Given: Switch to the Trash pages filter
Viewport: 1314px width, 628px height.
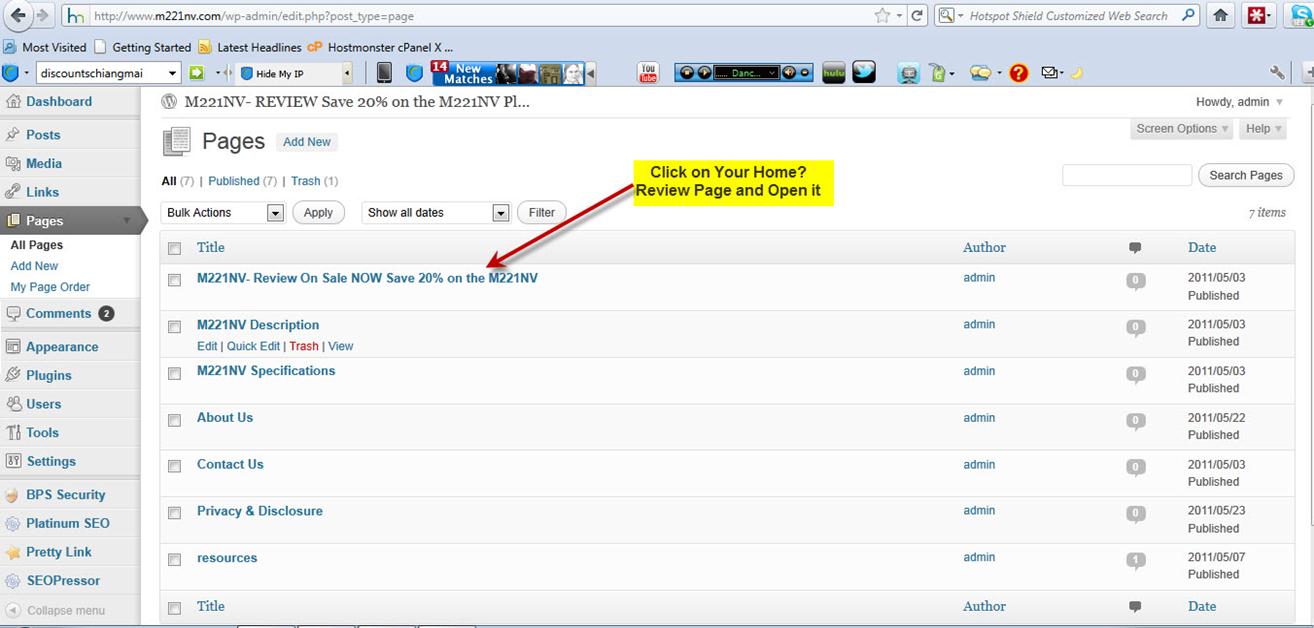Looking at the screenshot, I should coord(305,181).
